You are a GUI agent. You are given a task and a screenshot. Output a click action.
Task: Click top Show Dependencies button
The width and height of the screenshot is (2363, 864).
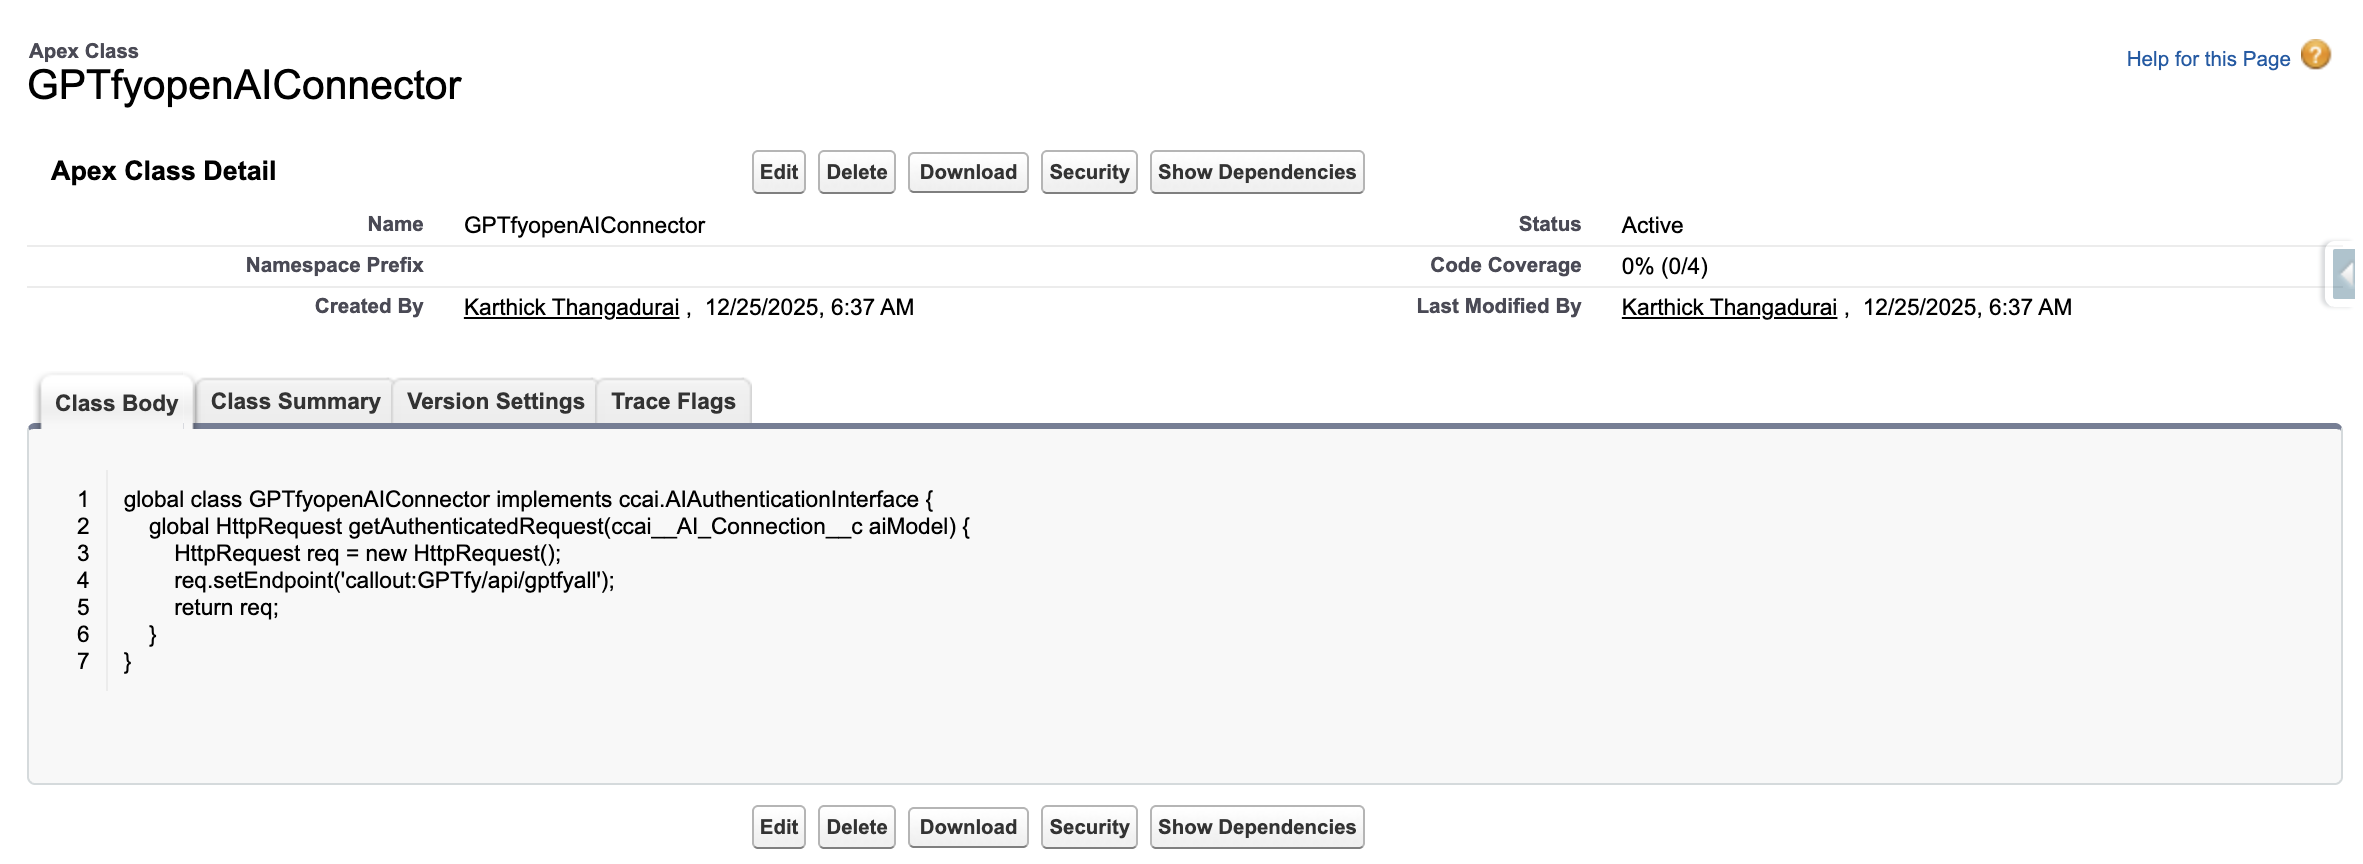click(1256, 172)
